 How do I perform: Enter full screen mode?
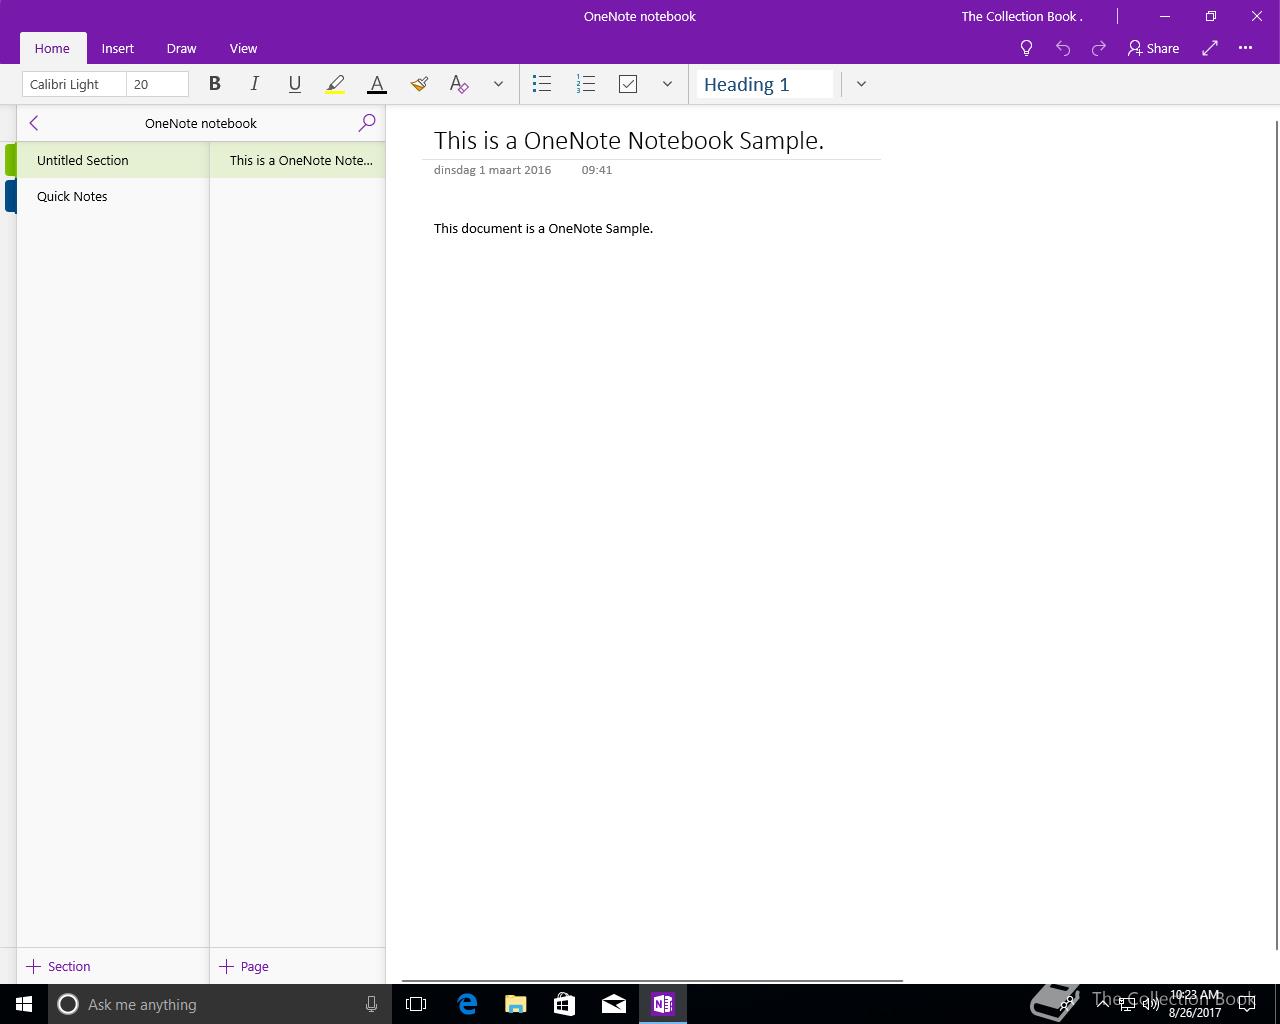(1210, 48)
